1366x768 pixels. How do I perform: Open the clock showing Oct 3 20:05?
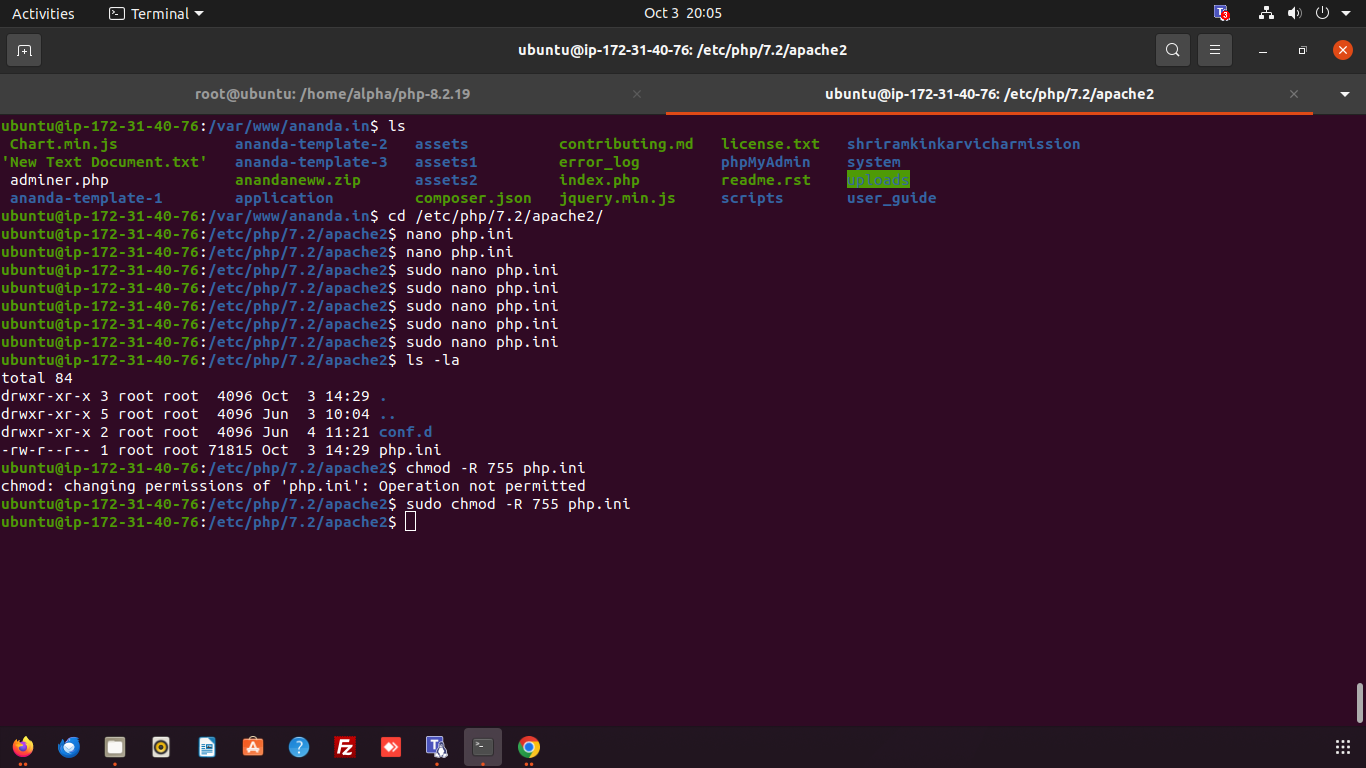682,13
